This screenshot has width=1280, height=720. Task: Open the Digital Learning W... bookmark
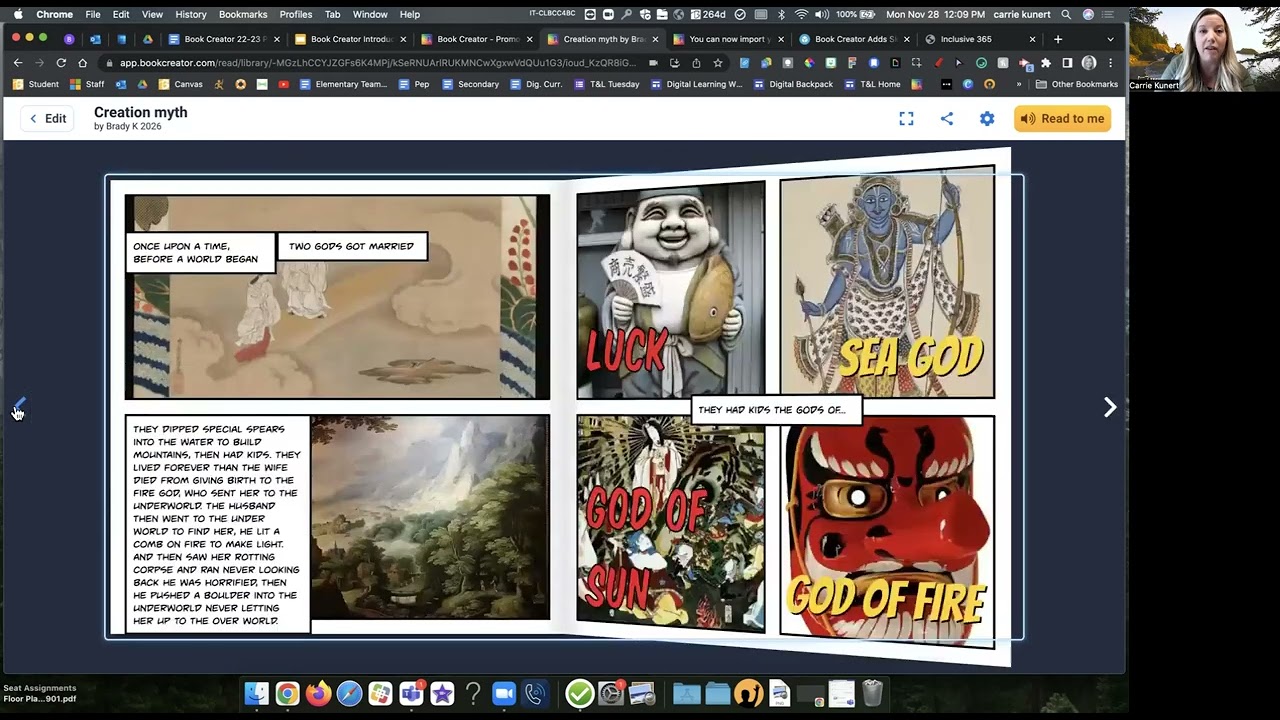tap(697, 84)
